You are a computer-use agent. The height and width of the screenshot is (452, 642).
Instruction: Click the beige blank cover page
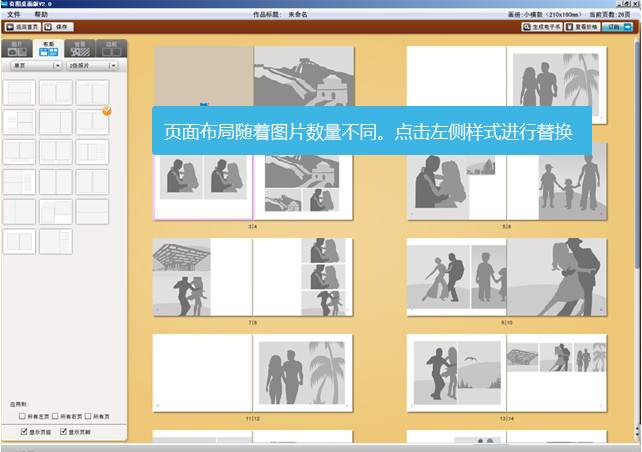[203, 76]
